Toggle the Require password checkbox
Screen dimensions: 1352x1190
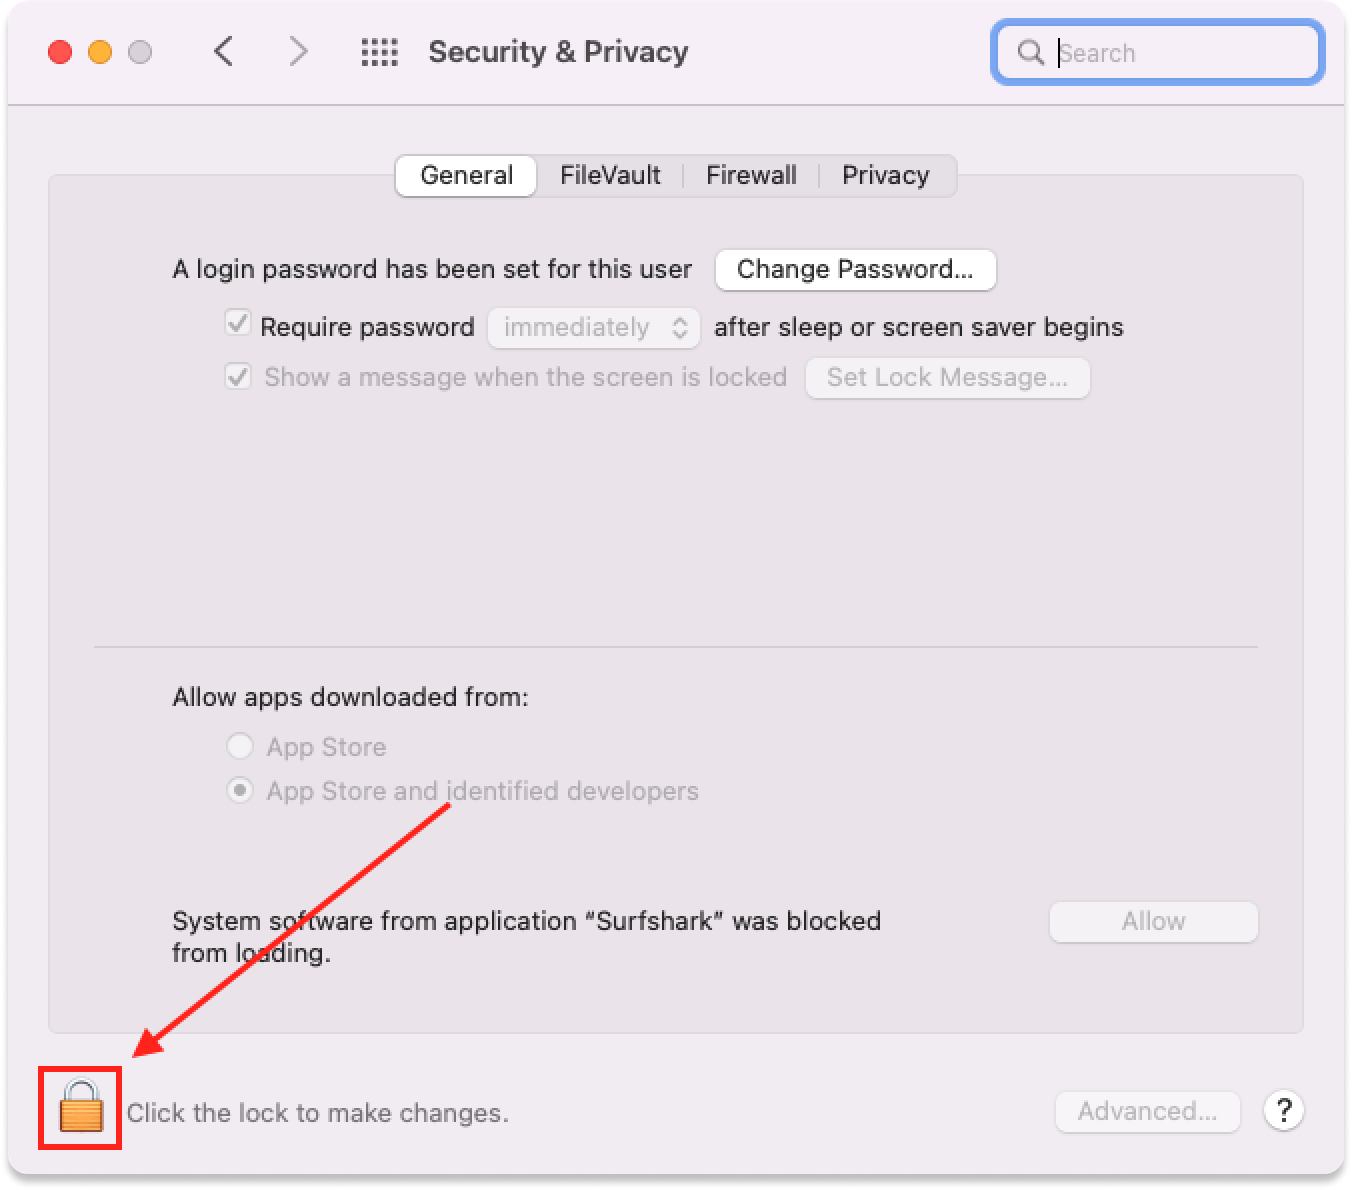238,325
